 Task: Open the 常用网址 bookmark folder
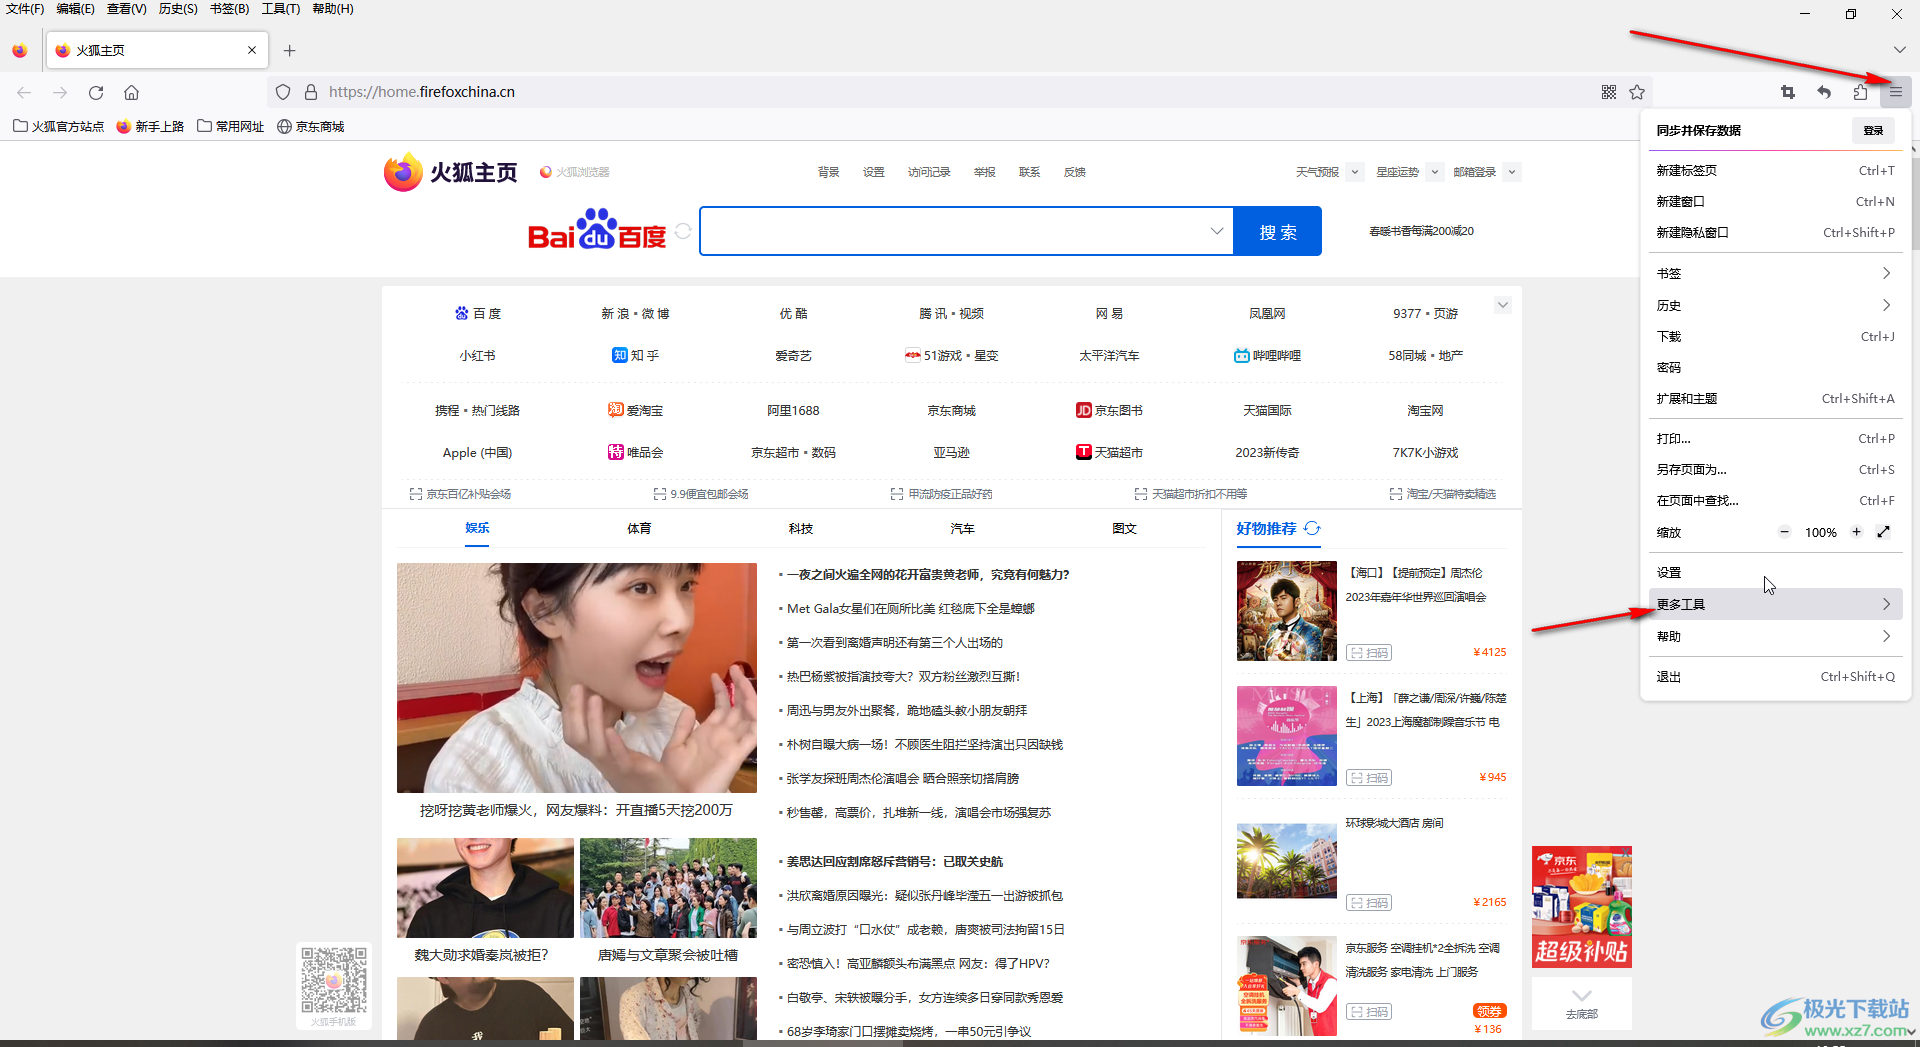[231, 126]
